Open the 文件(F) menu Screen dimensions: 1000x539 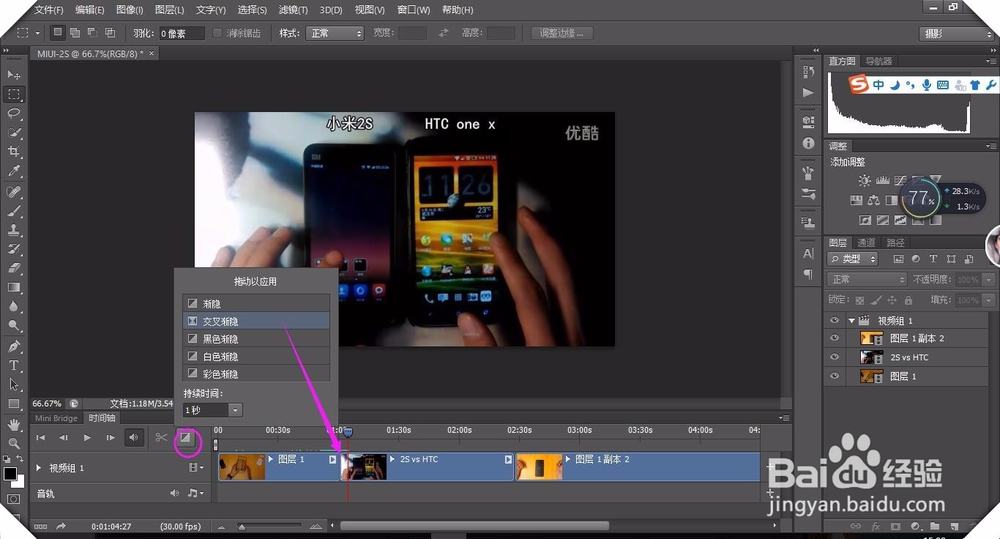(x=49, y=10)
